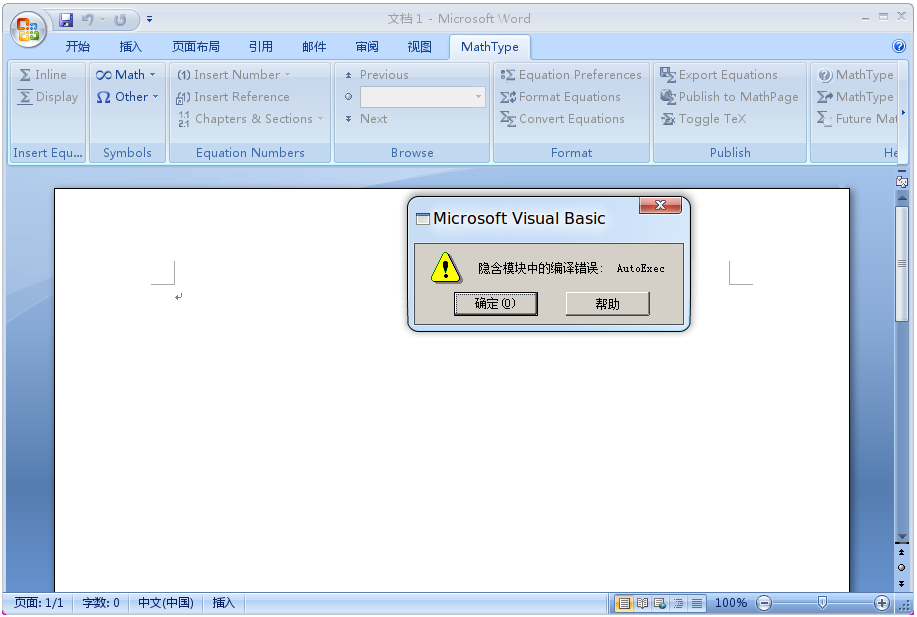Click Select Browse Object circle button

[x=901, y=567]
